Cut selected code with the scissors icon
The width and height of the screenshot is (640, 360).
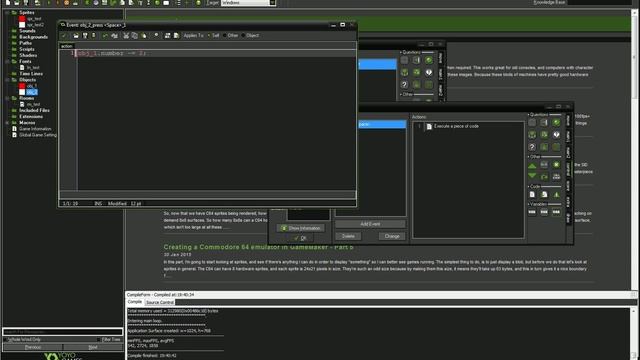click(126, 36)
